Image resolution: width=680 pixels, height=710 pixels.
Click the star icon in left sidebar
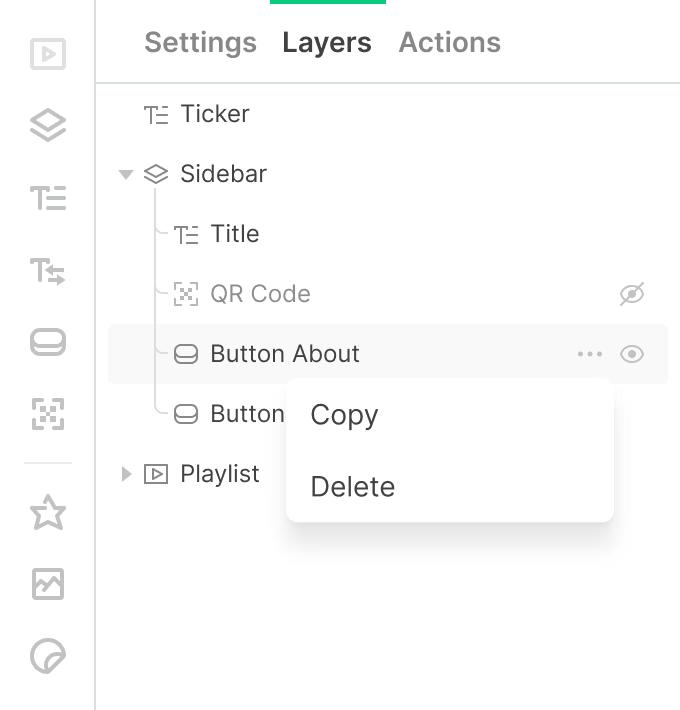(48, 513)
